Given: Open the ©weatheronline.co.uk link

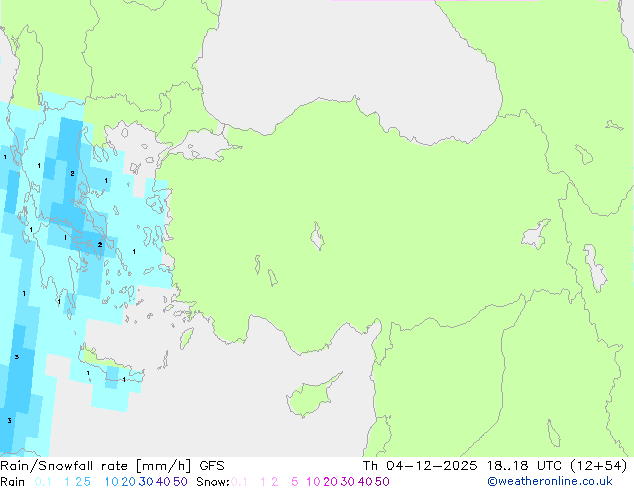Looking at the screenshot, I should tap(550, 482).
